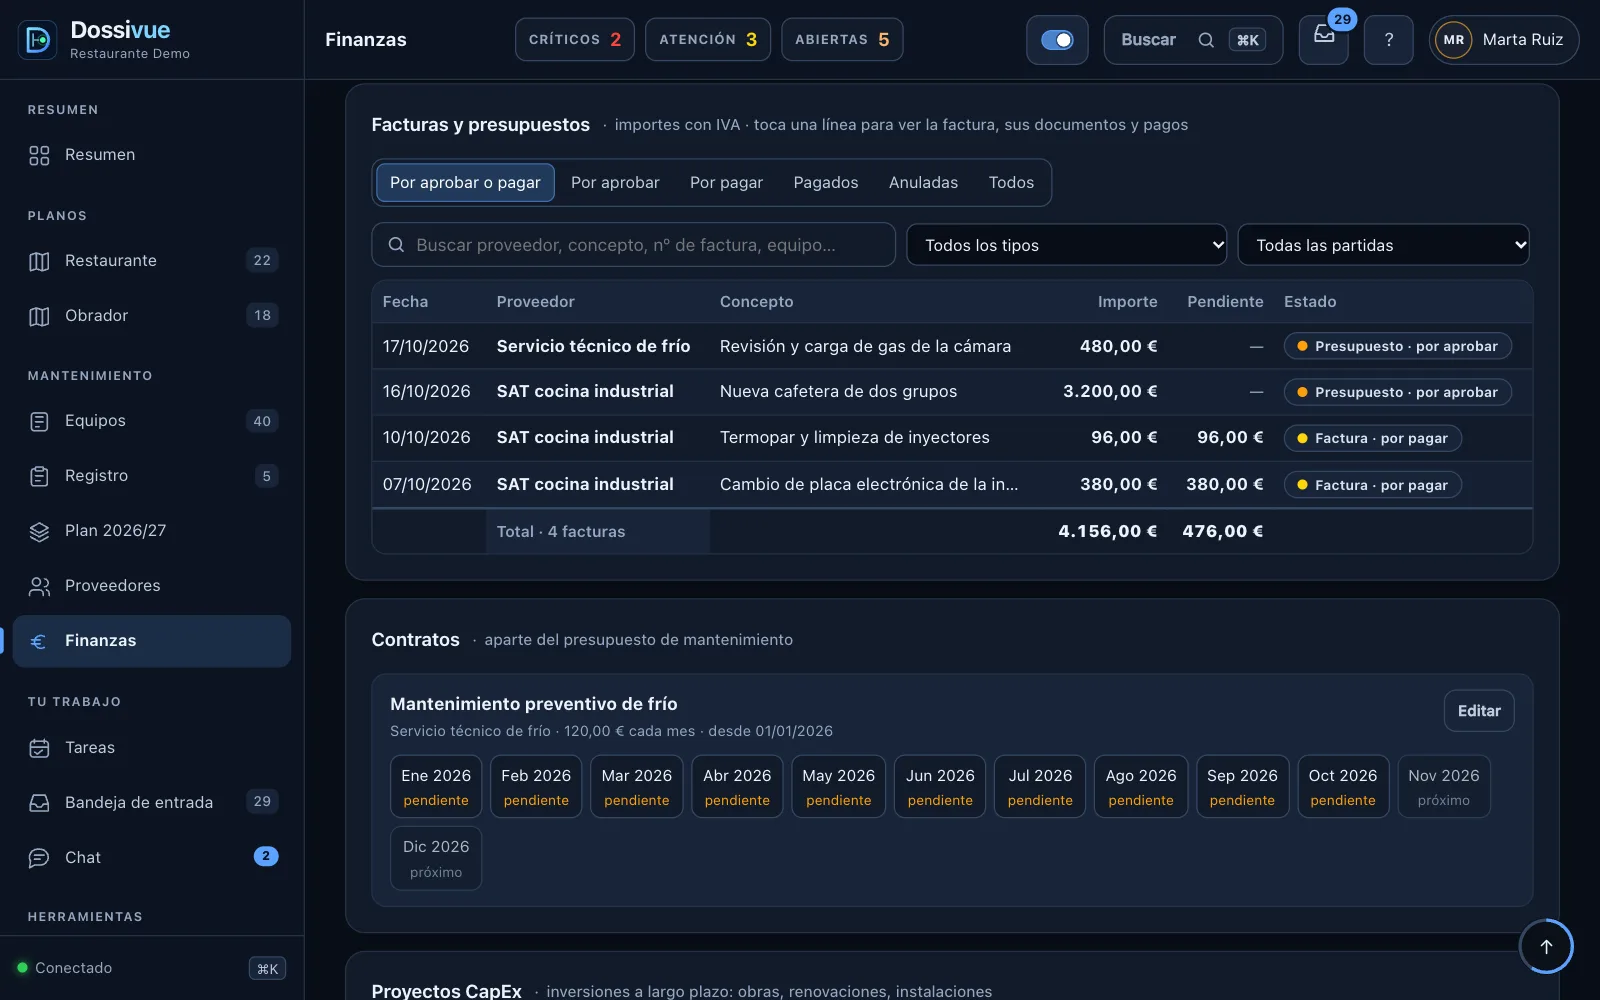
Task: Click the scroll-to-top arrow button
Action: (1546, 946)
